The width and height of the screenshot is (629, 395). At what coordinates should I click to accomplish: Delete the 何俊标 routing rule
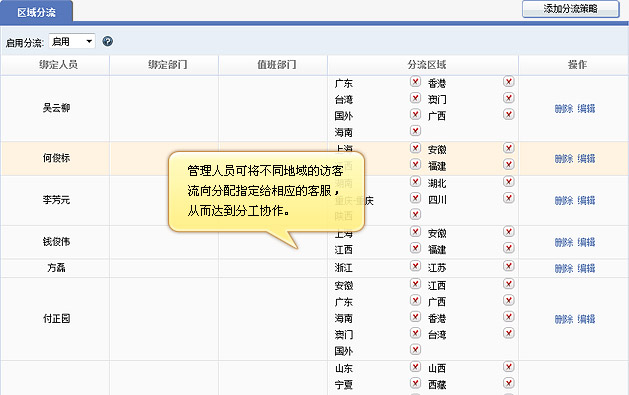pos(564,158)
